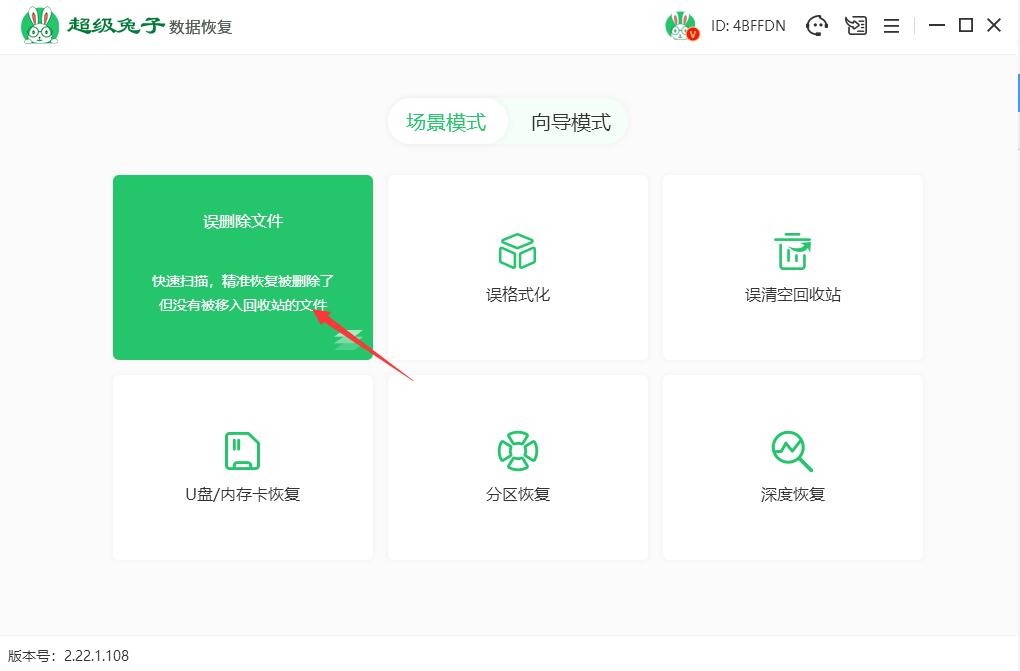Select U盘/内存卡恢复 label
The height and width of the screenshot is (671, 1020).
pos(243,495)
